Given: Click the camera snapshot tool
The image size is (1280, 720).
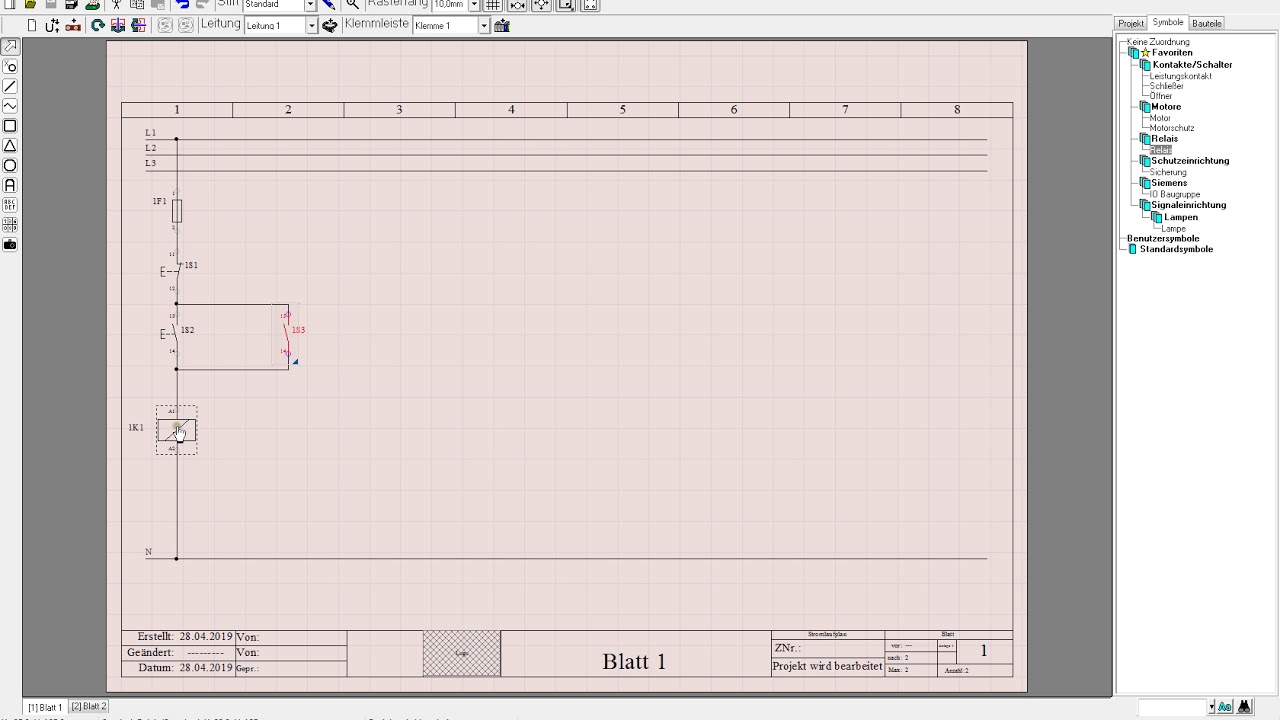Looking at the screenshot, I should 10,244.
